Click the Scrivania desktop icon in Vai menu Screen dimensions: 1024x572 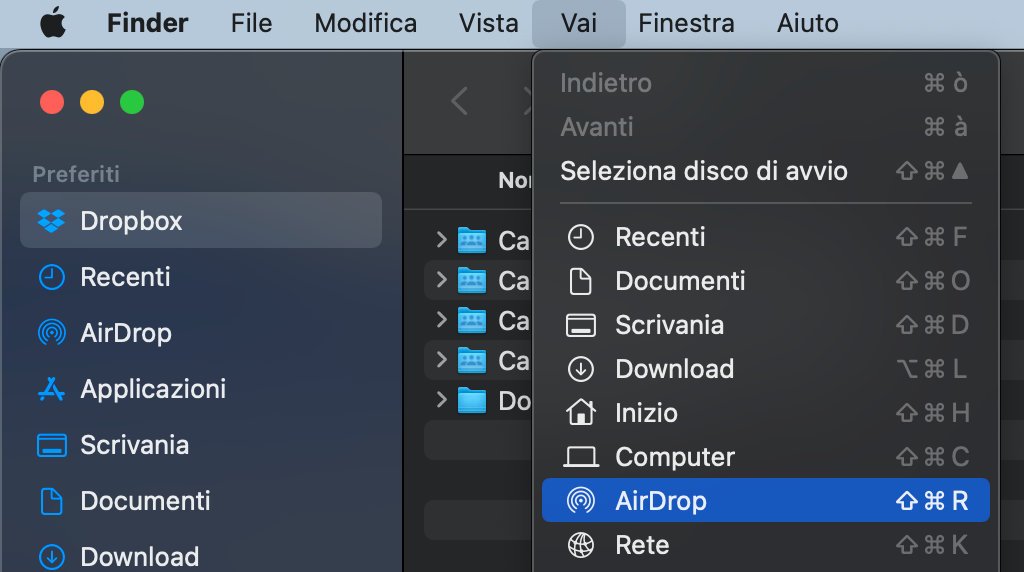click(x=581, y=325)
